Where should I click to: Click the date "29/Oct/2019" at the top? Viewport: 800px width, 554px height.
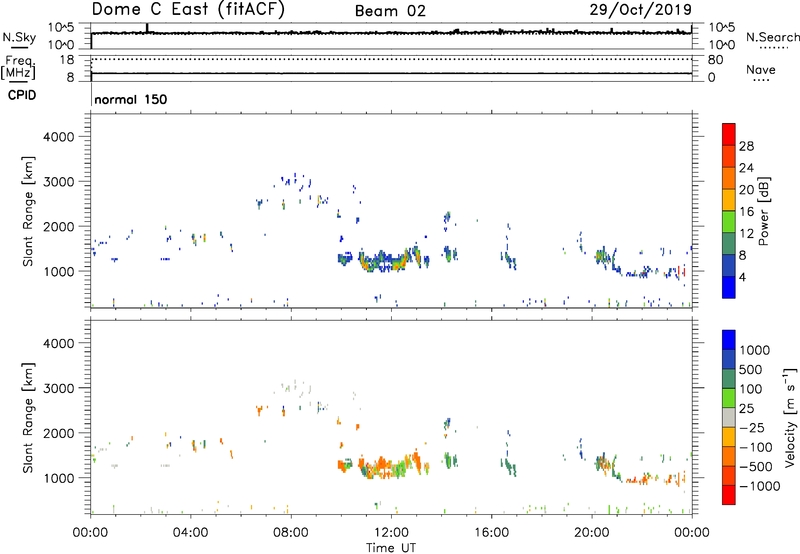tap(641, 10)
